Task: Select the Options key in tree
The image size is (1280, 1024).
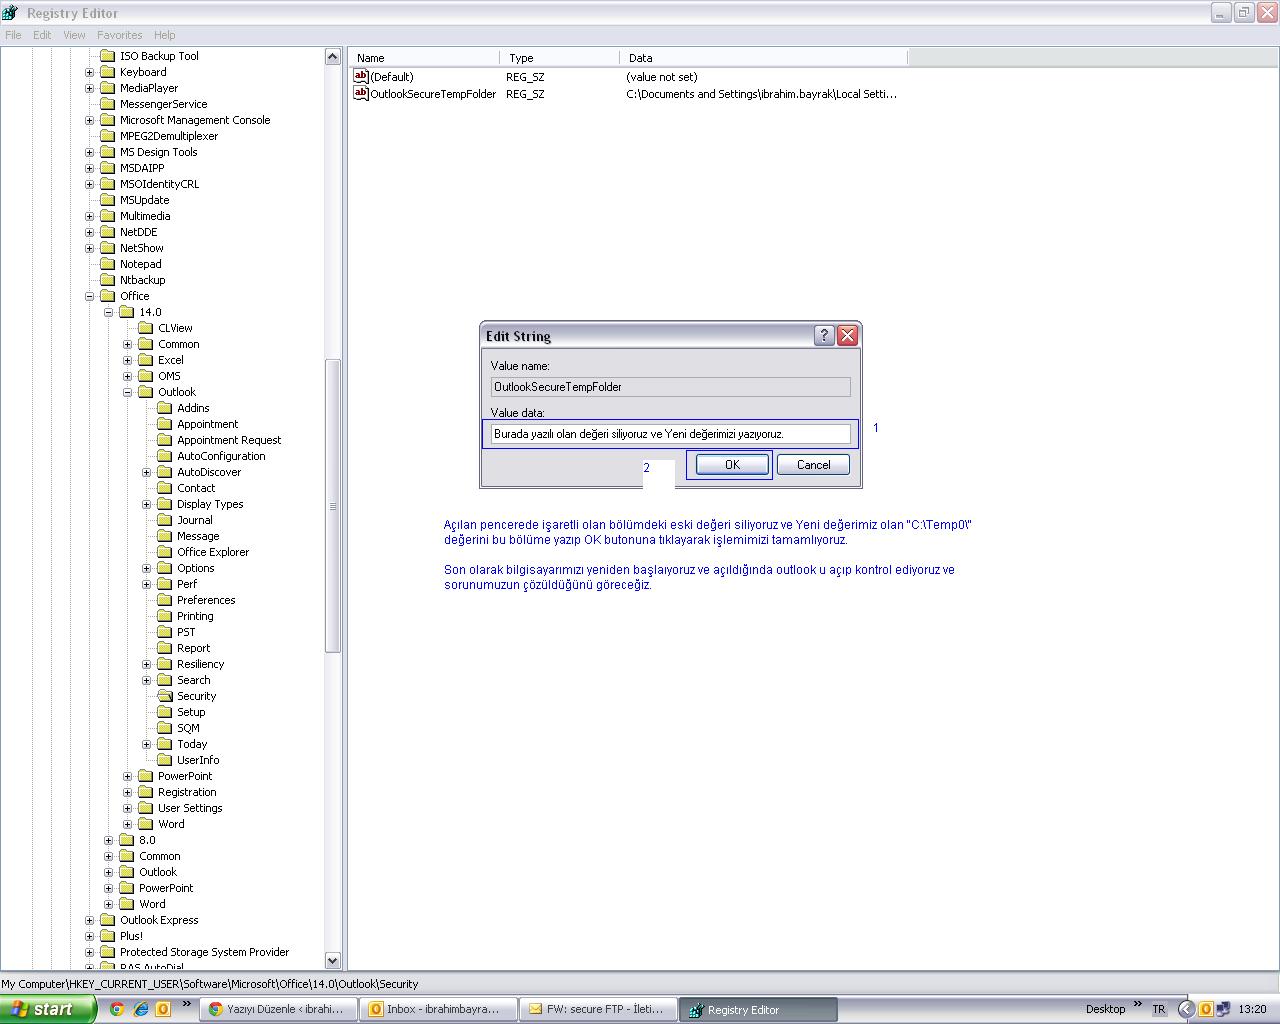Action: coord(196,568)
